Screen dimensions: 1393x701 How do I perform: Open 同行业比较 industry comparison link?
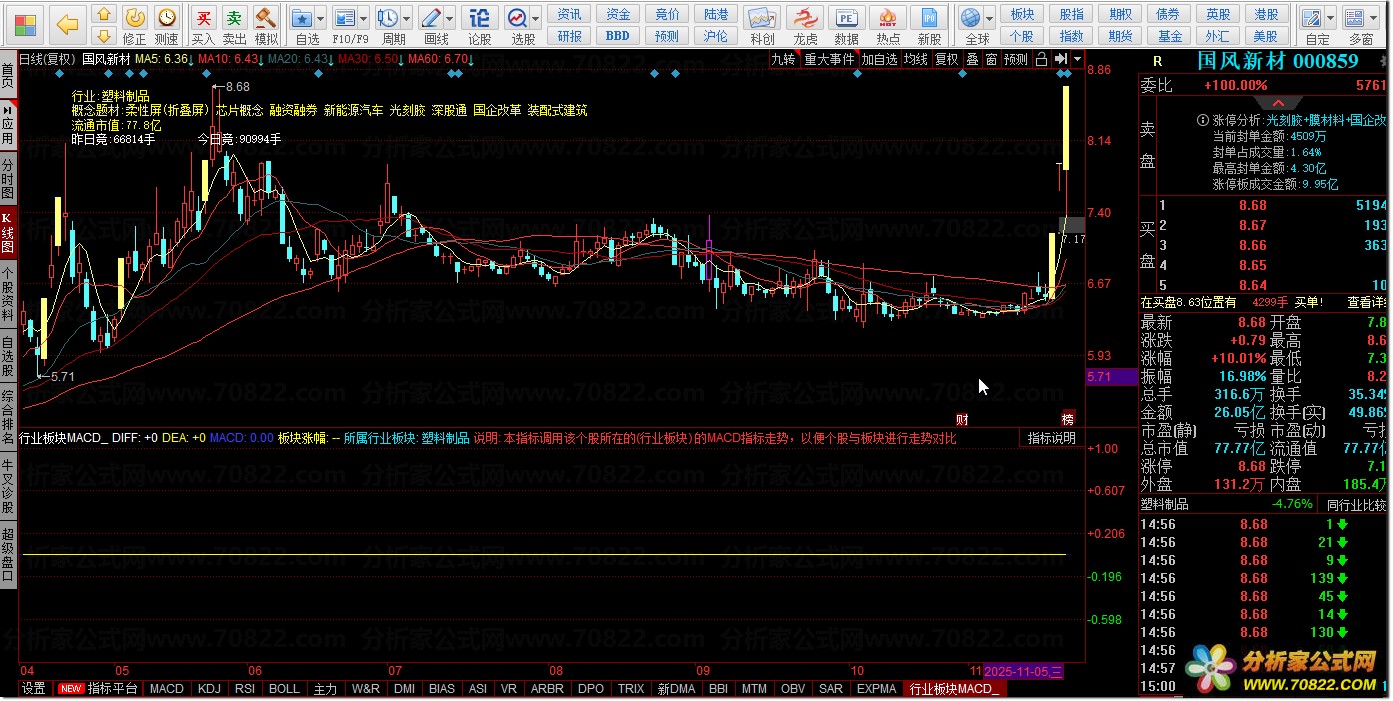[1355, 504]
